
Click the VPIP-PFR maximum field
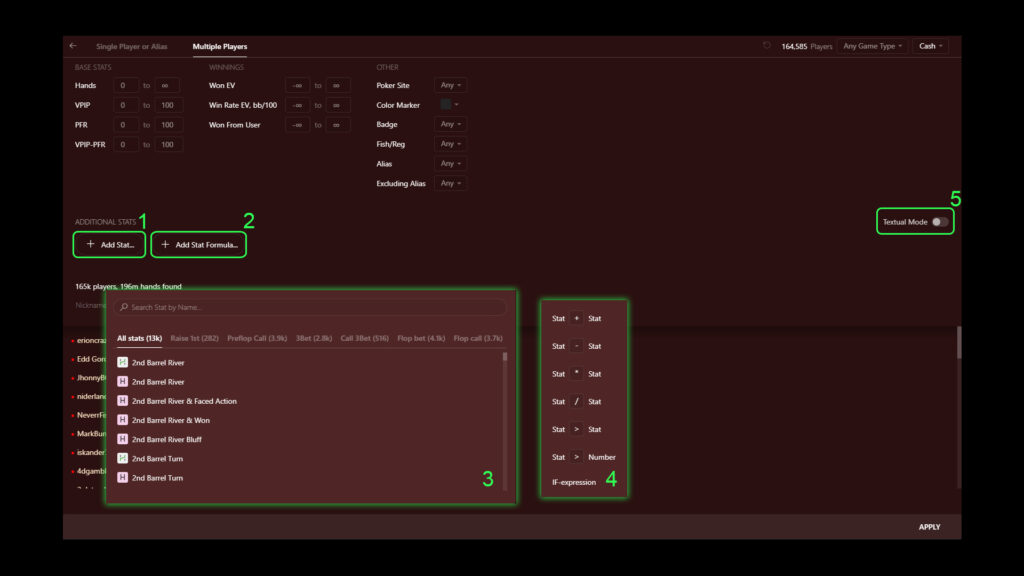pyautogui.click(x=168, y=144)
